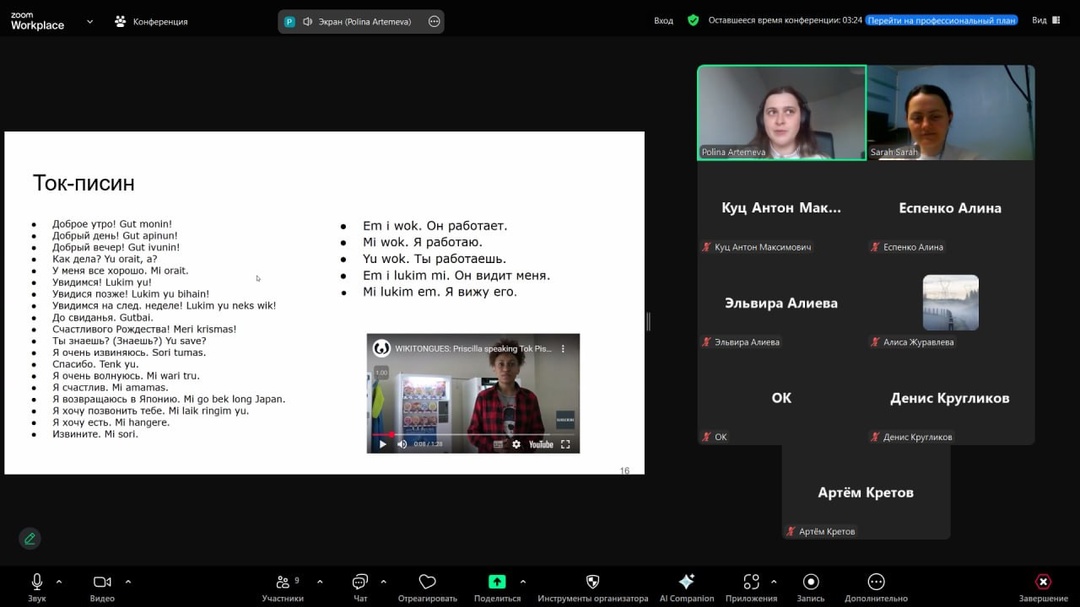Open the Вид view menu
Image resolution: width=1080 pixels, height=607 pixels.
[x=1045, y=20]
